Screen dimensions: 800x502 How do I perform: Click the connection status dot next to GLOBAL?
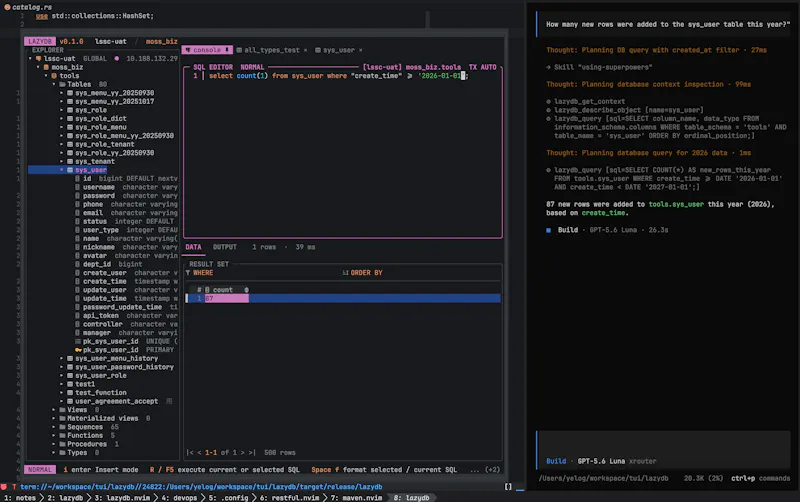pyautogui.click(x=117, y=59)
